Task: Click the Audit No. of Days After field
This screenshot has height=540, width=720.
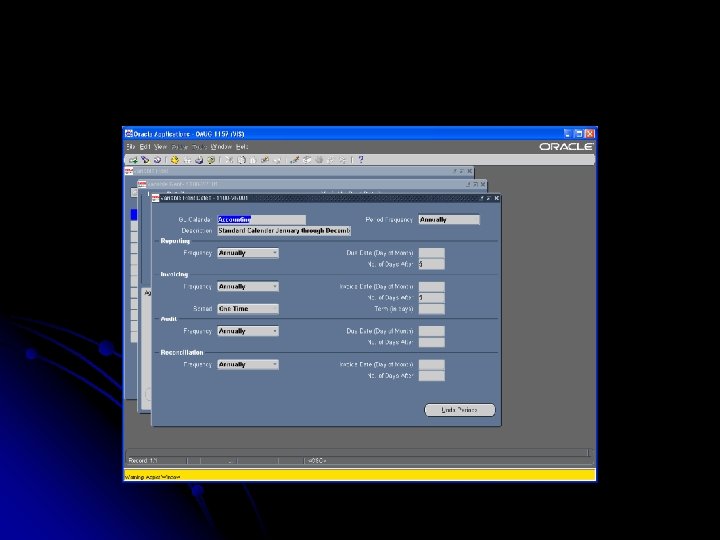Action: click(x=432, y=342)
